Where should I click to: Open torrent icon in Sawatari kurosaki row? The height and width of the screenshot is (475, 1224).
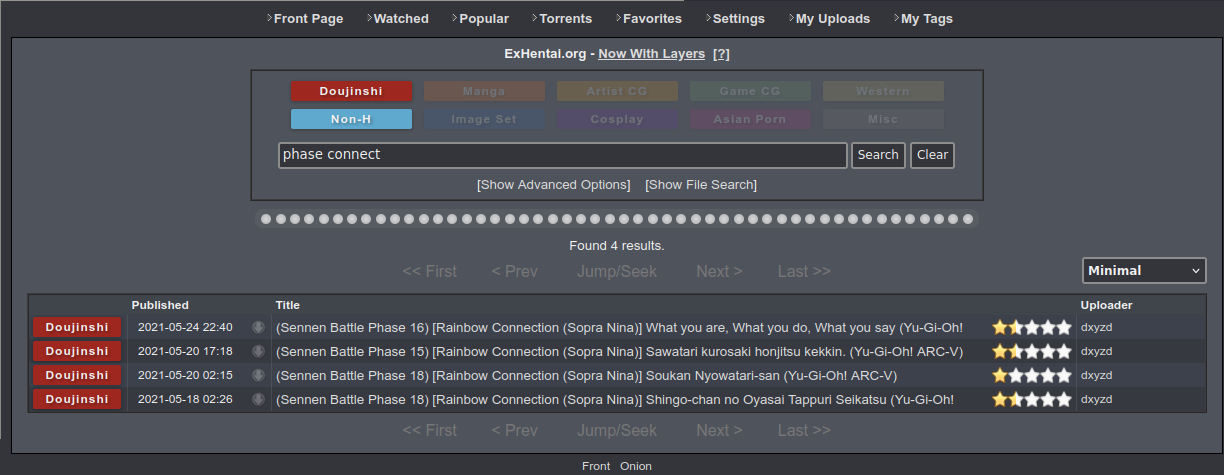tap(258, 351)
